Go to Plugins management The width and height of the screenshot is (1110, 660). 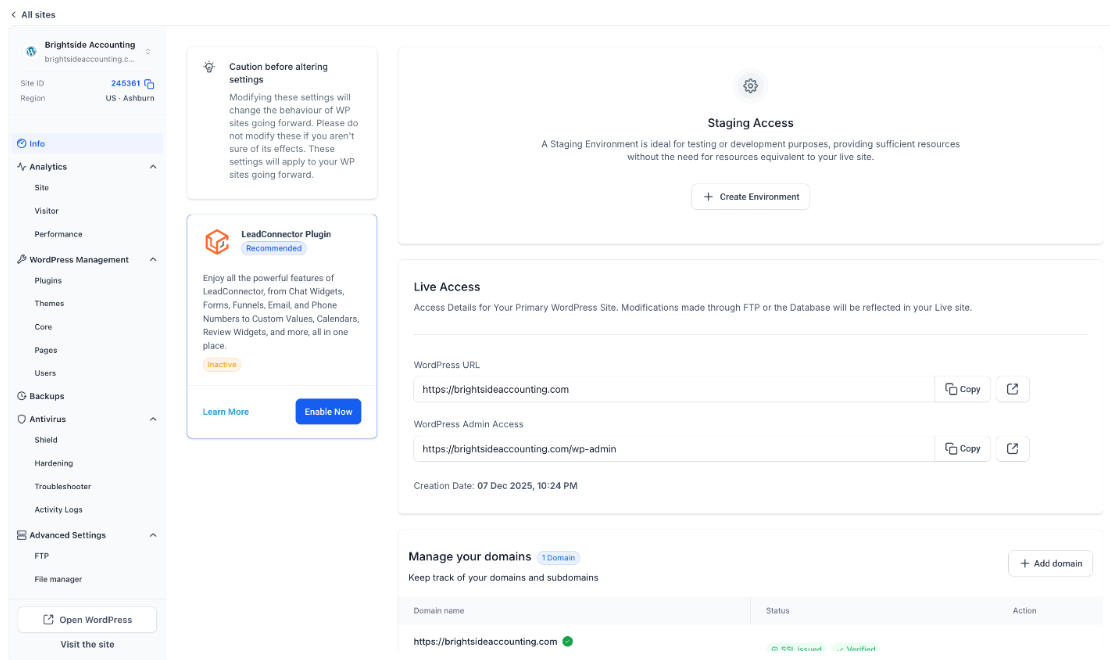click(x=48, y=280)
